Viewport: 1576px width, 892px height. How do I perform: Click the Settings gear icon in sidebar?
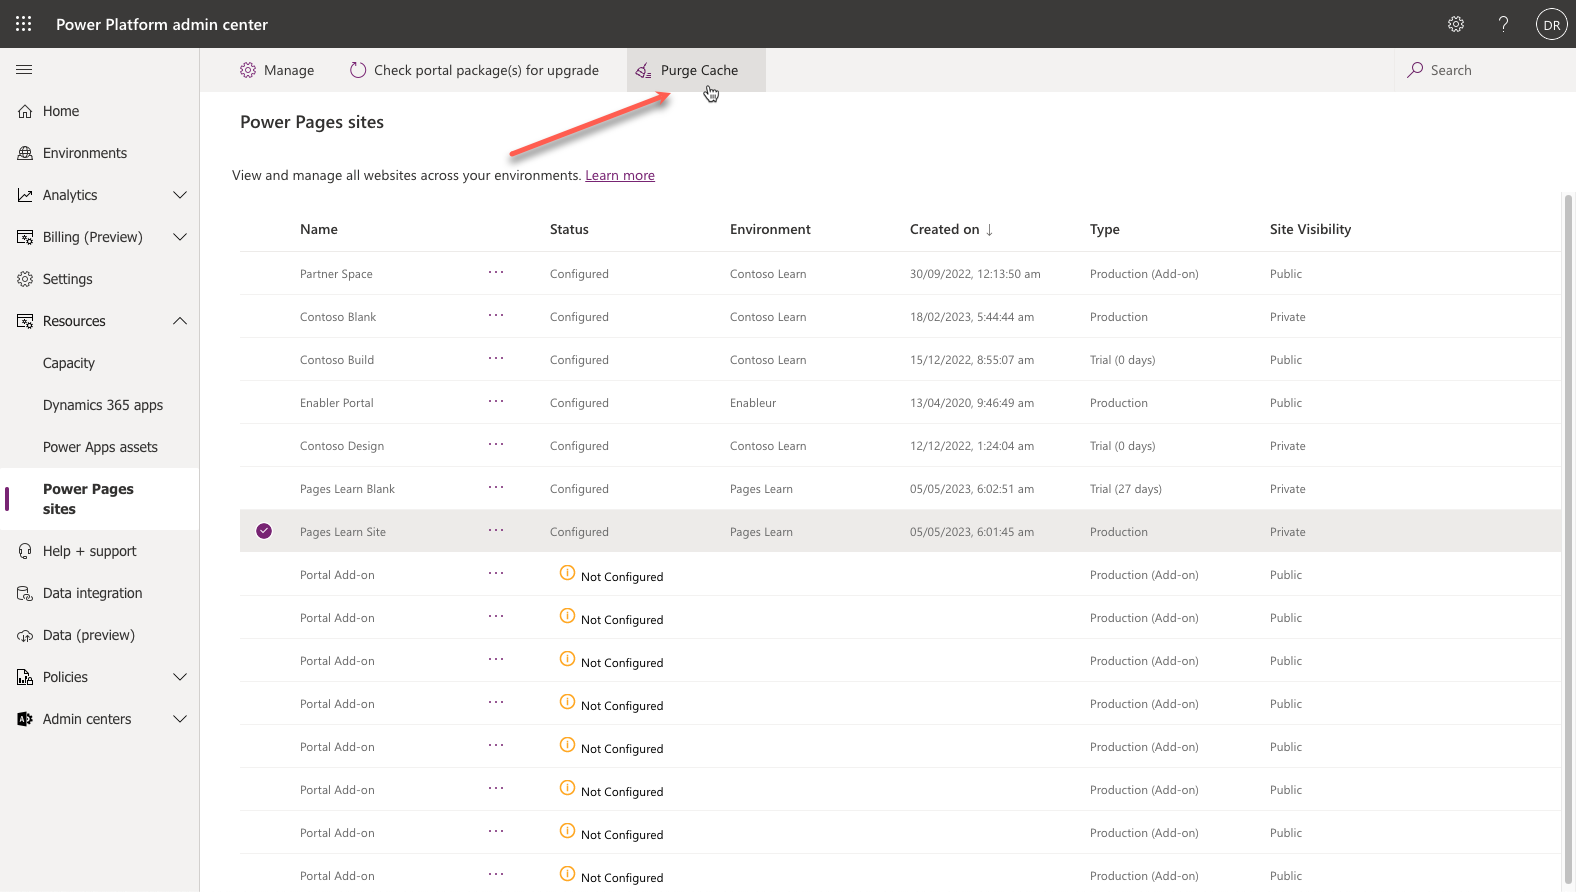(x=25, y=279)
